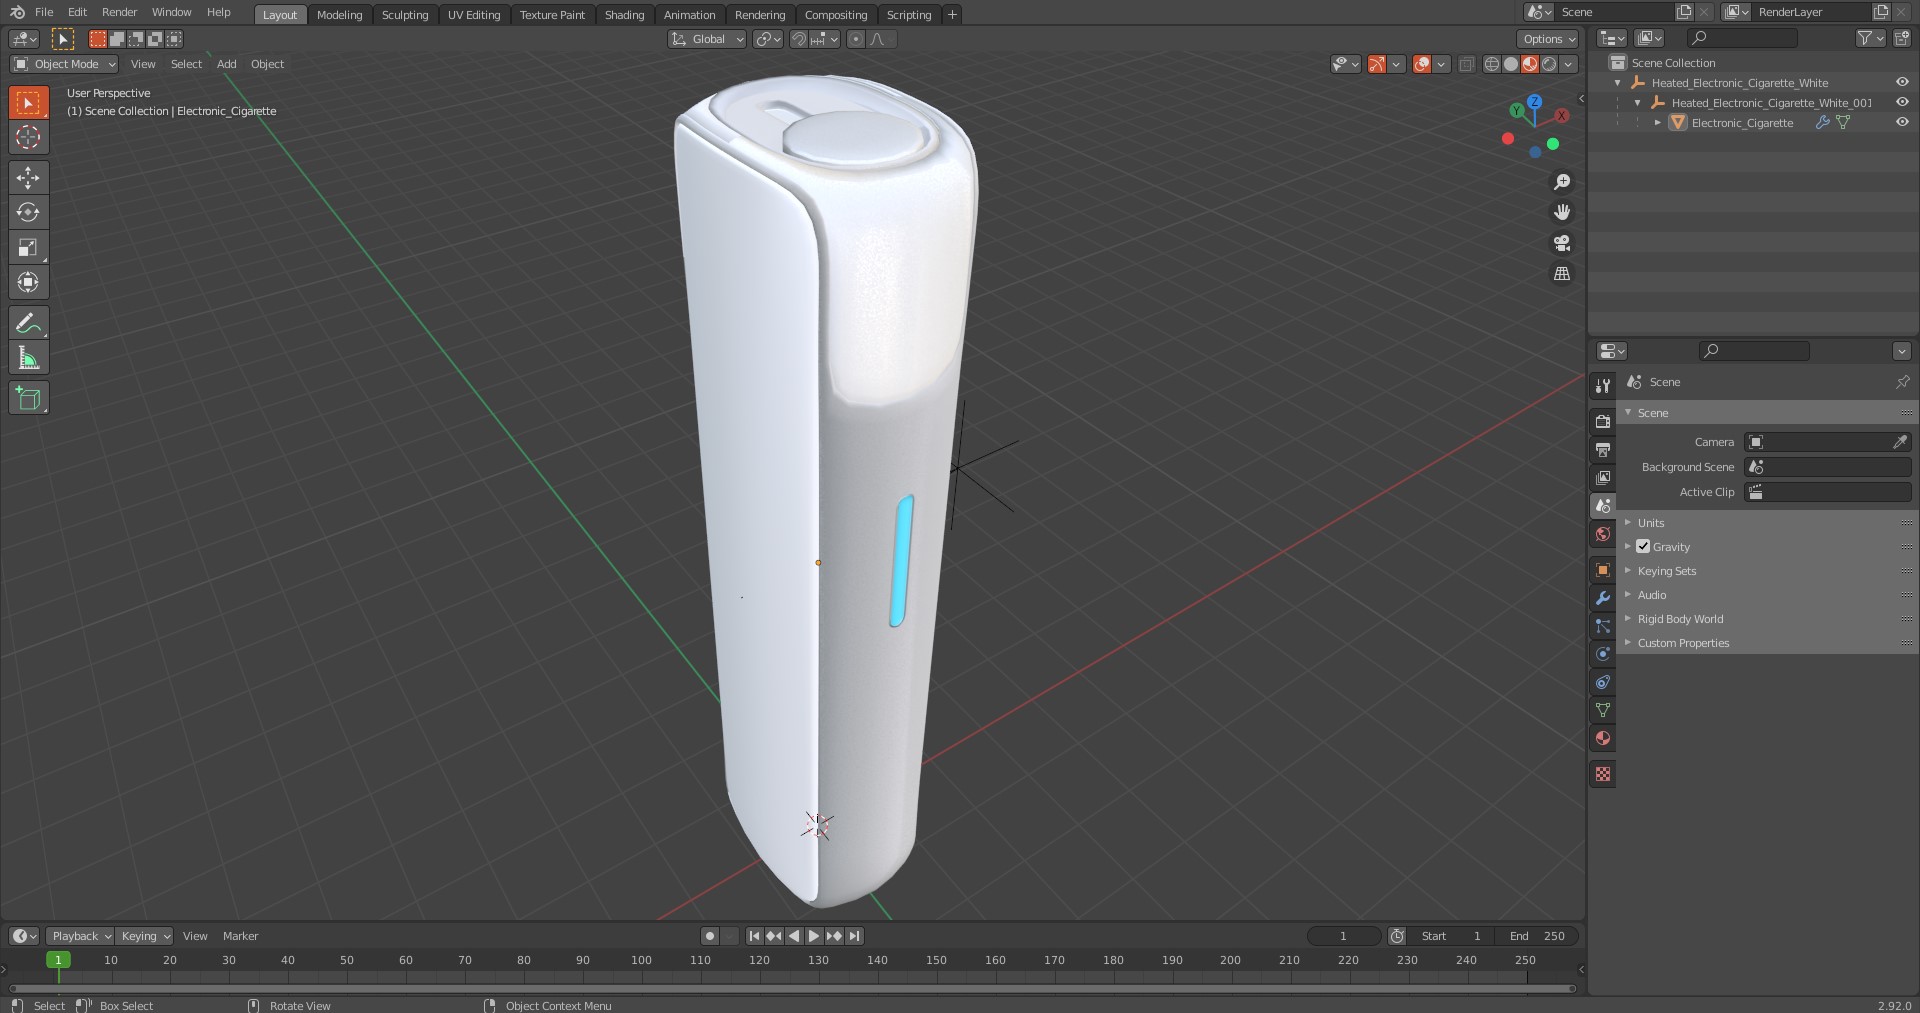
Task: Add a new workspace tab
Action: click(952, 14)
